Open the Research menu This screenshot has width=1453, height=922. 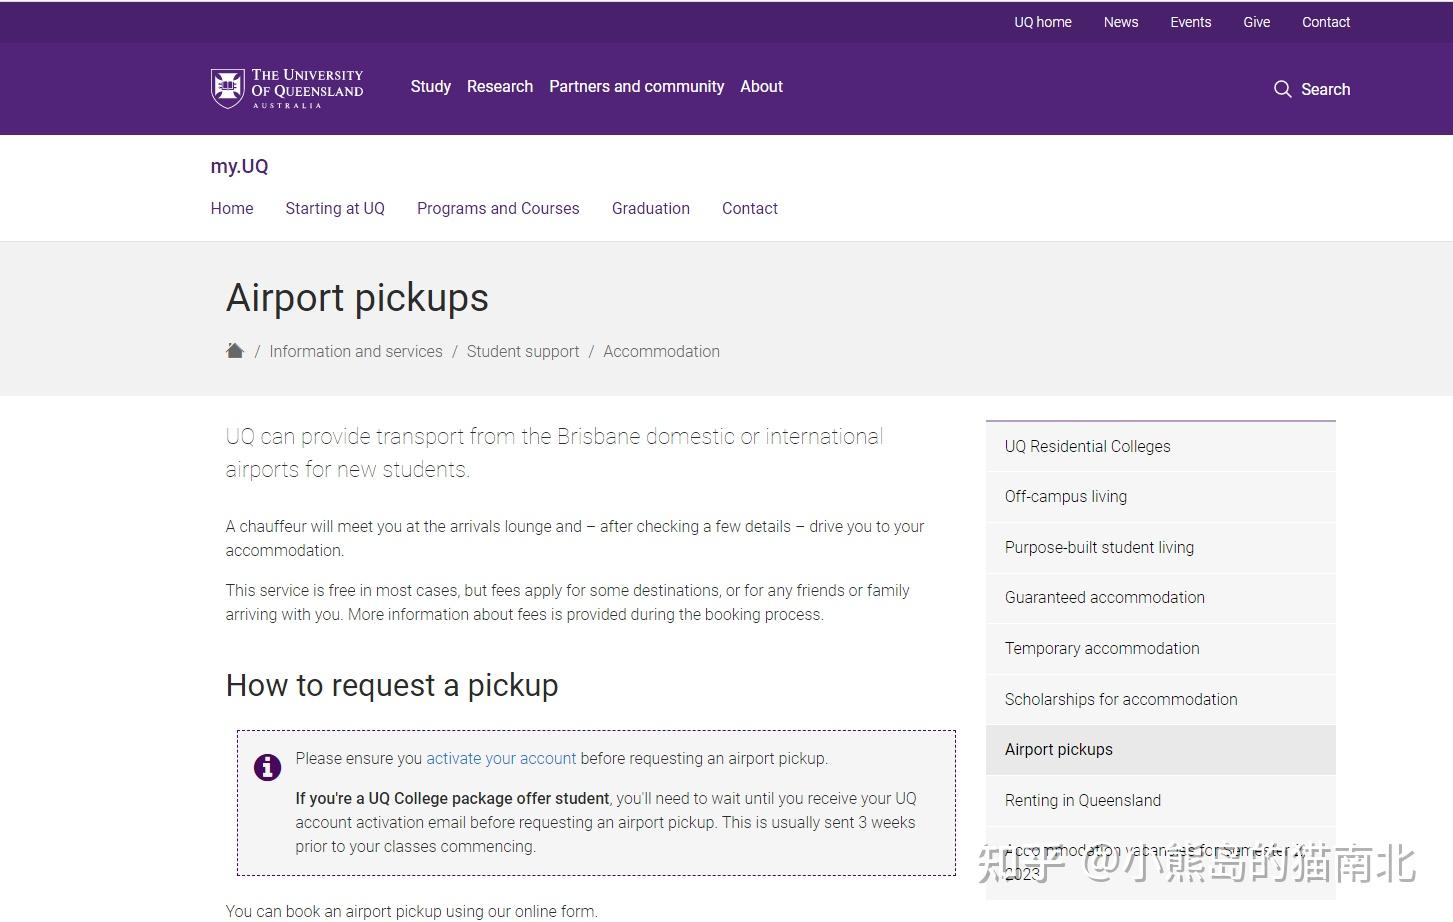(500, 87)
